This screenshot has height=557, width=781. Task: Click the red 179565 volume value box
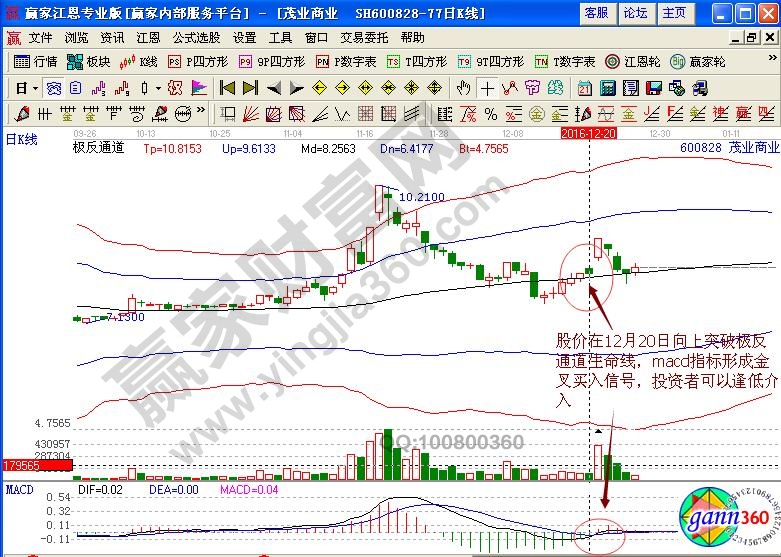38,465
